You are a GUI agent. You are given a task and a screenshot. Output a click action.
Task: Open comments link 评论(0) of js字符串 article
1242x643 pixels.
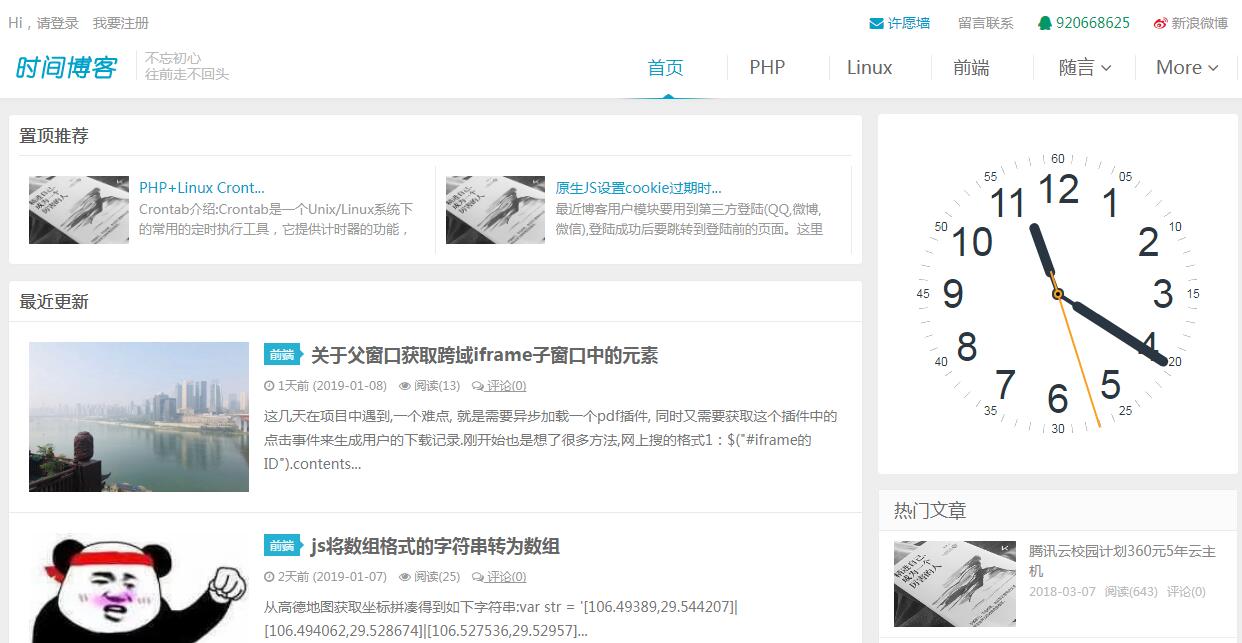(506, 577)
